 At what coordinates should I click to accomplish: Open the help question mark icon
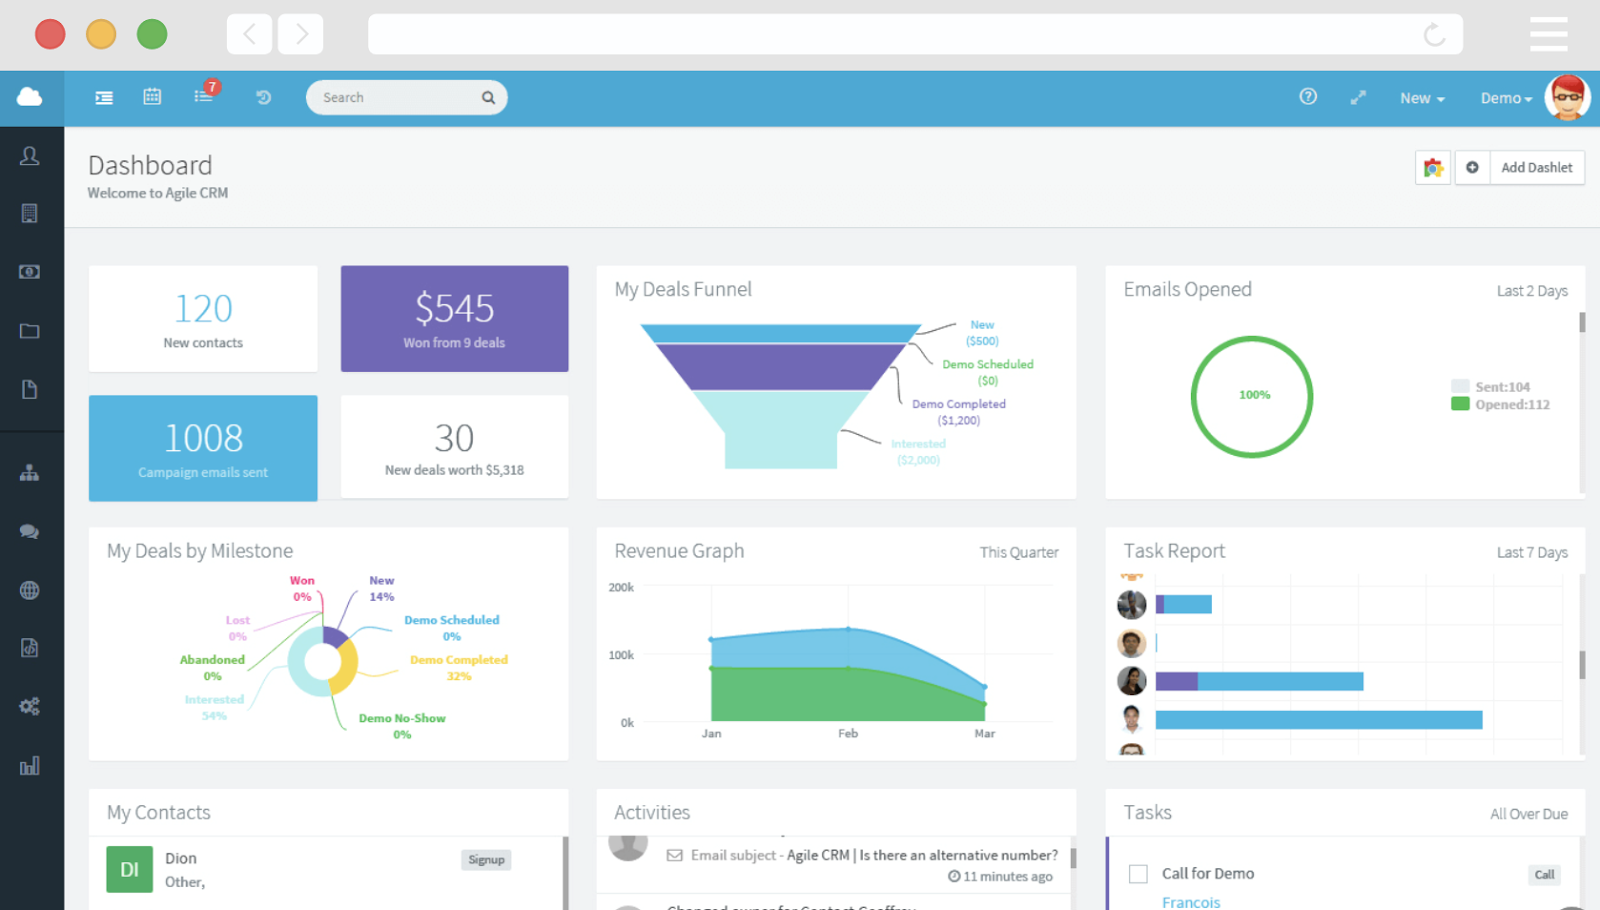click(1308, 97)
